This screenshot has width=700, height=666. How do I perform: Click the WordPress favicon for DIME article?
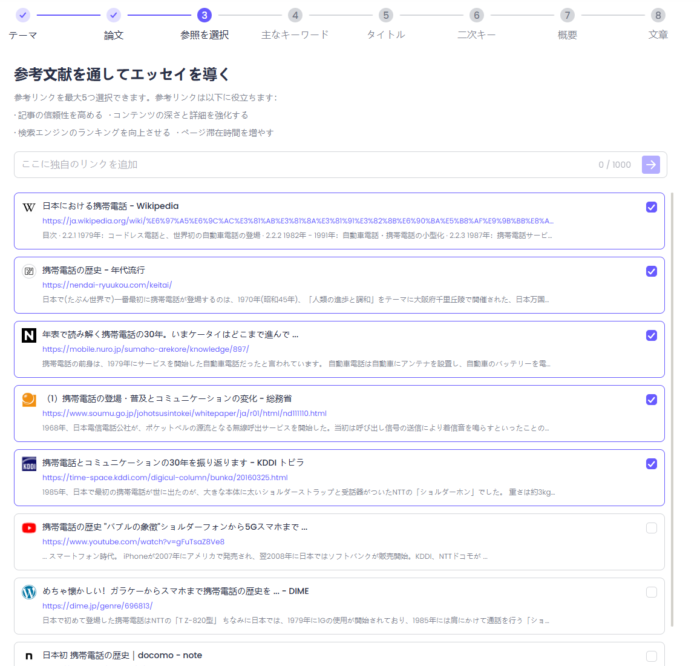29,592
